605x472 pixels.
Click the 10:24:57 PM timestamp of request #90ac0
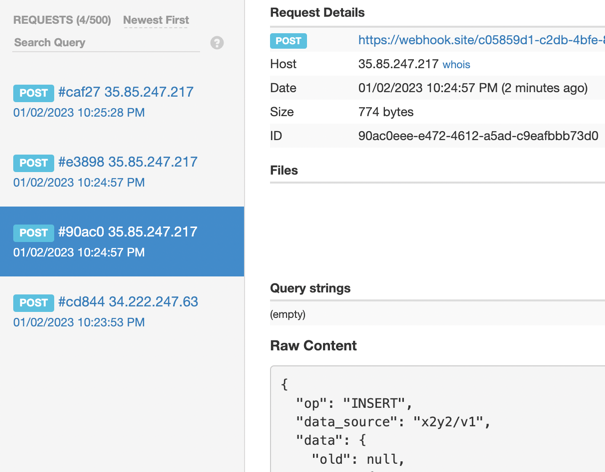point(79,252)
